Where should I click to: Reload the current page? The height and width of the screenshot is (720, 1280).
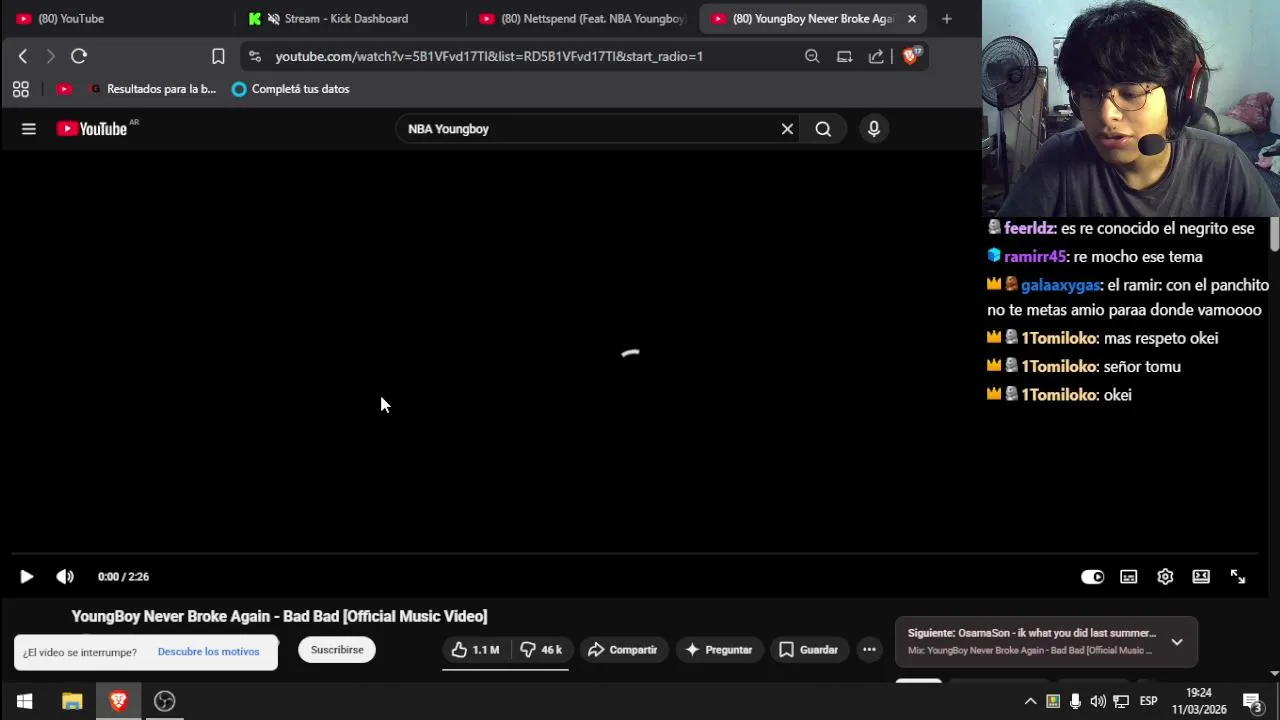tap(79, 56)
